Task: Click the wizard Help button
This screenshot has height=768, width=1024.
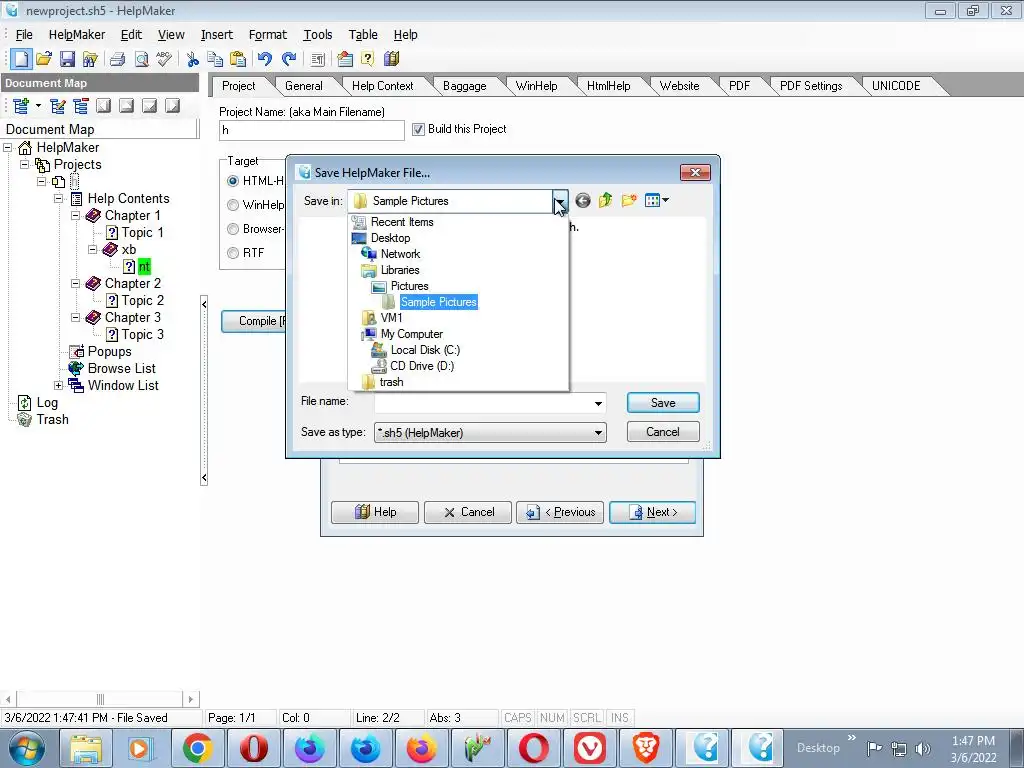Action: 375,512
